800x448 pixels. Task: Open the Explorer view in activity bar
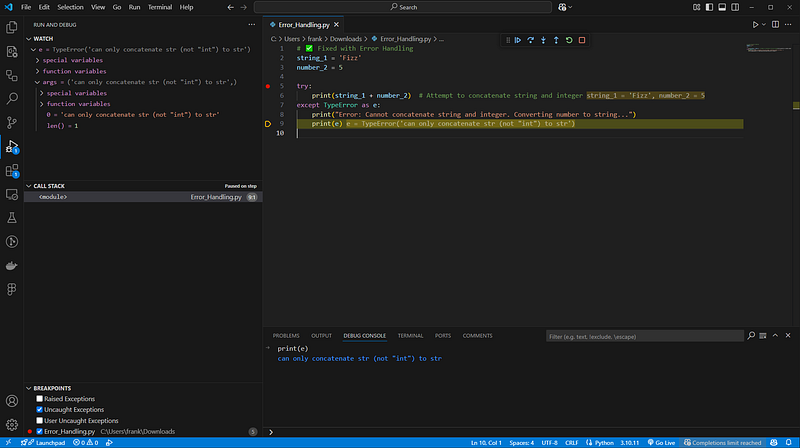(12, 27)
